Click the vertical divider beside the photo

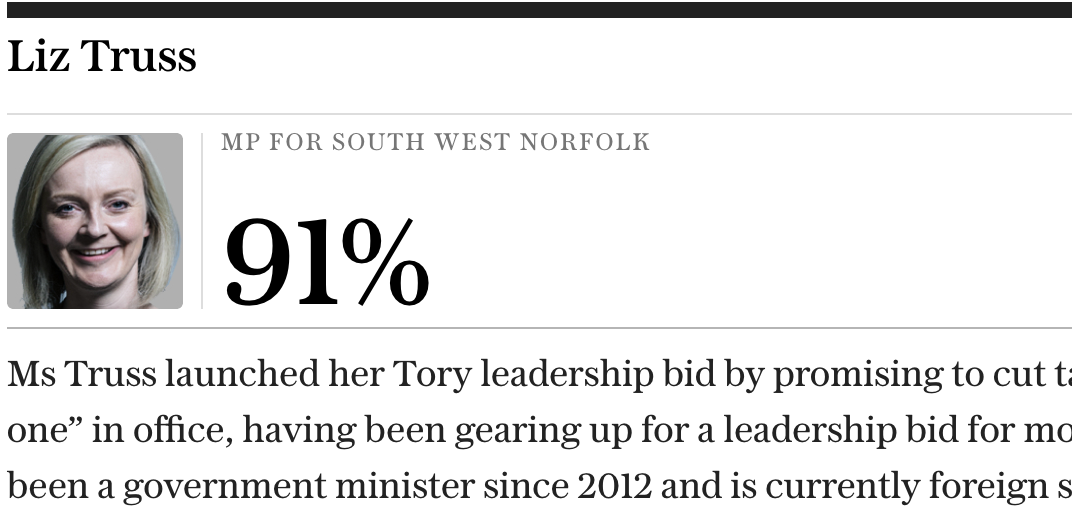point(202,221)
